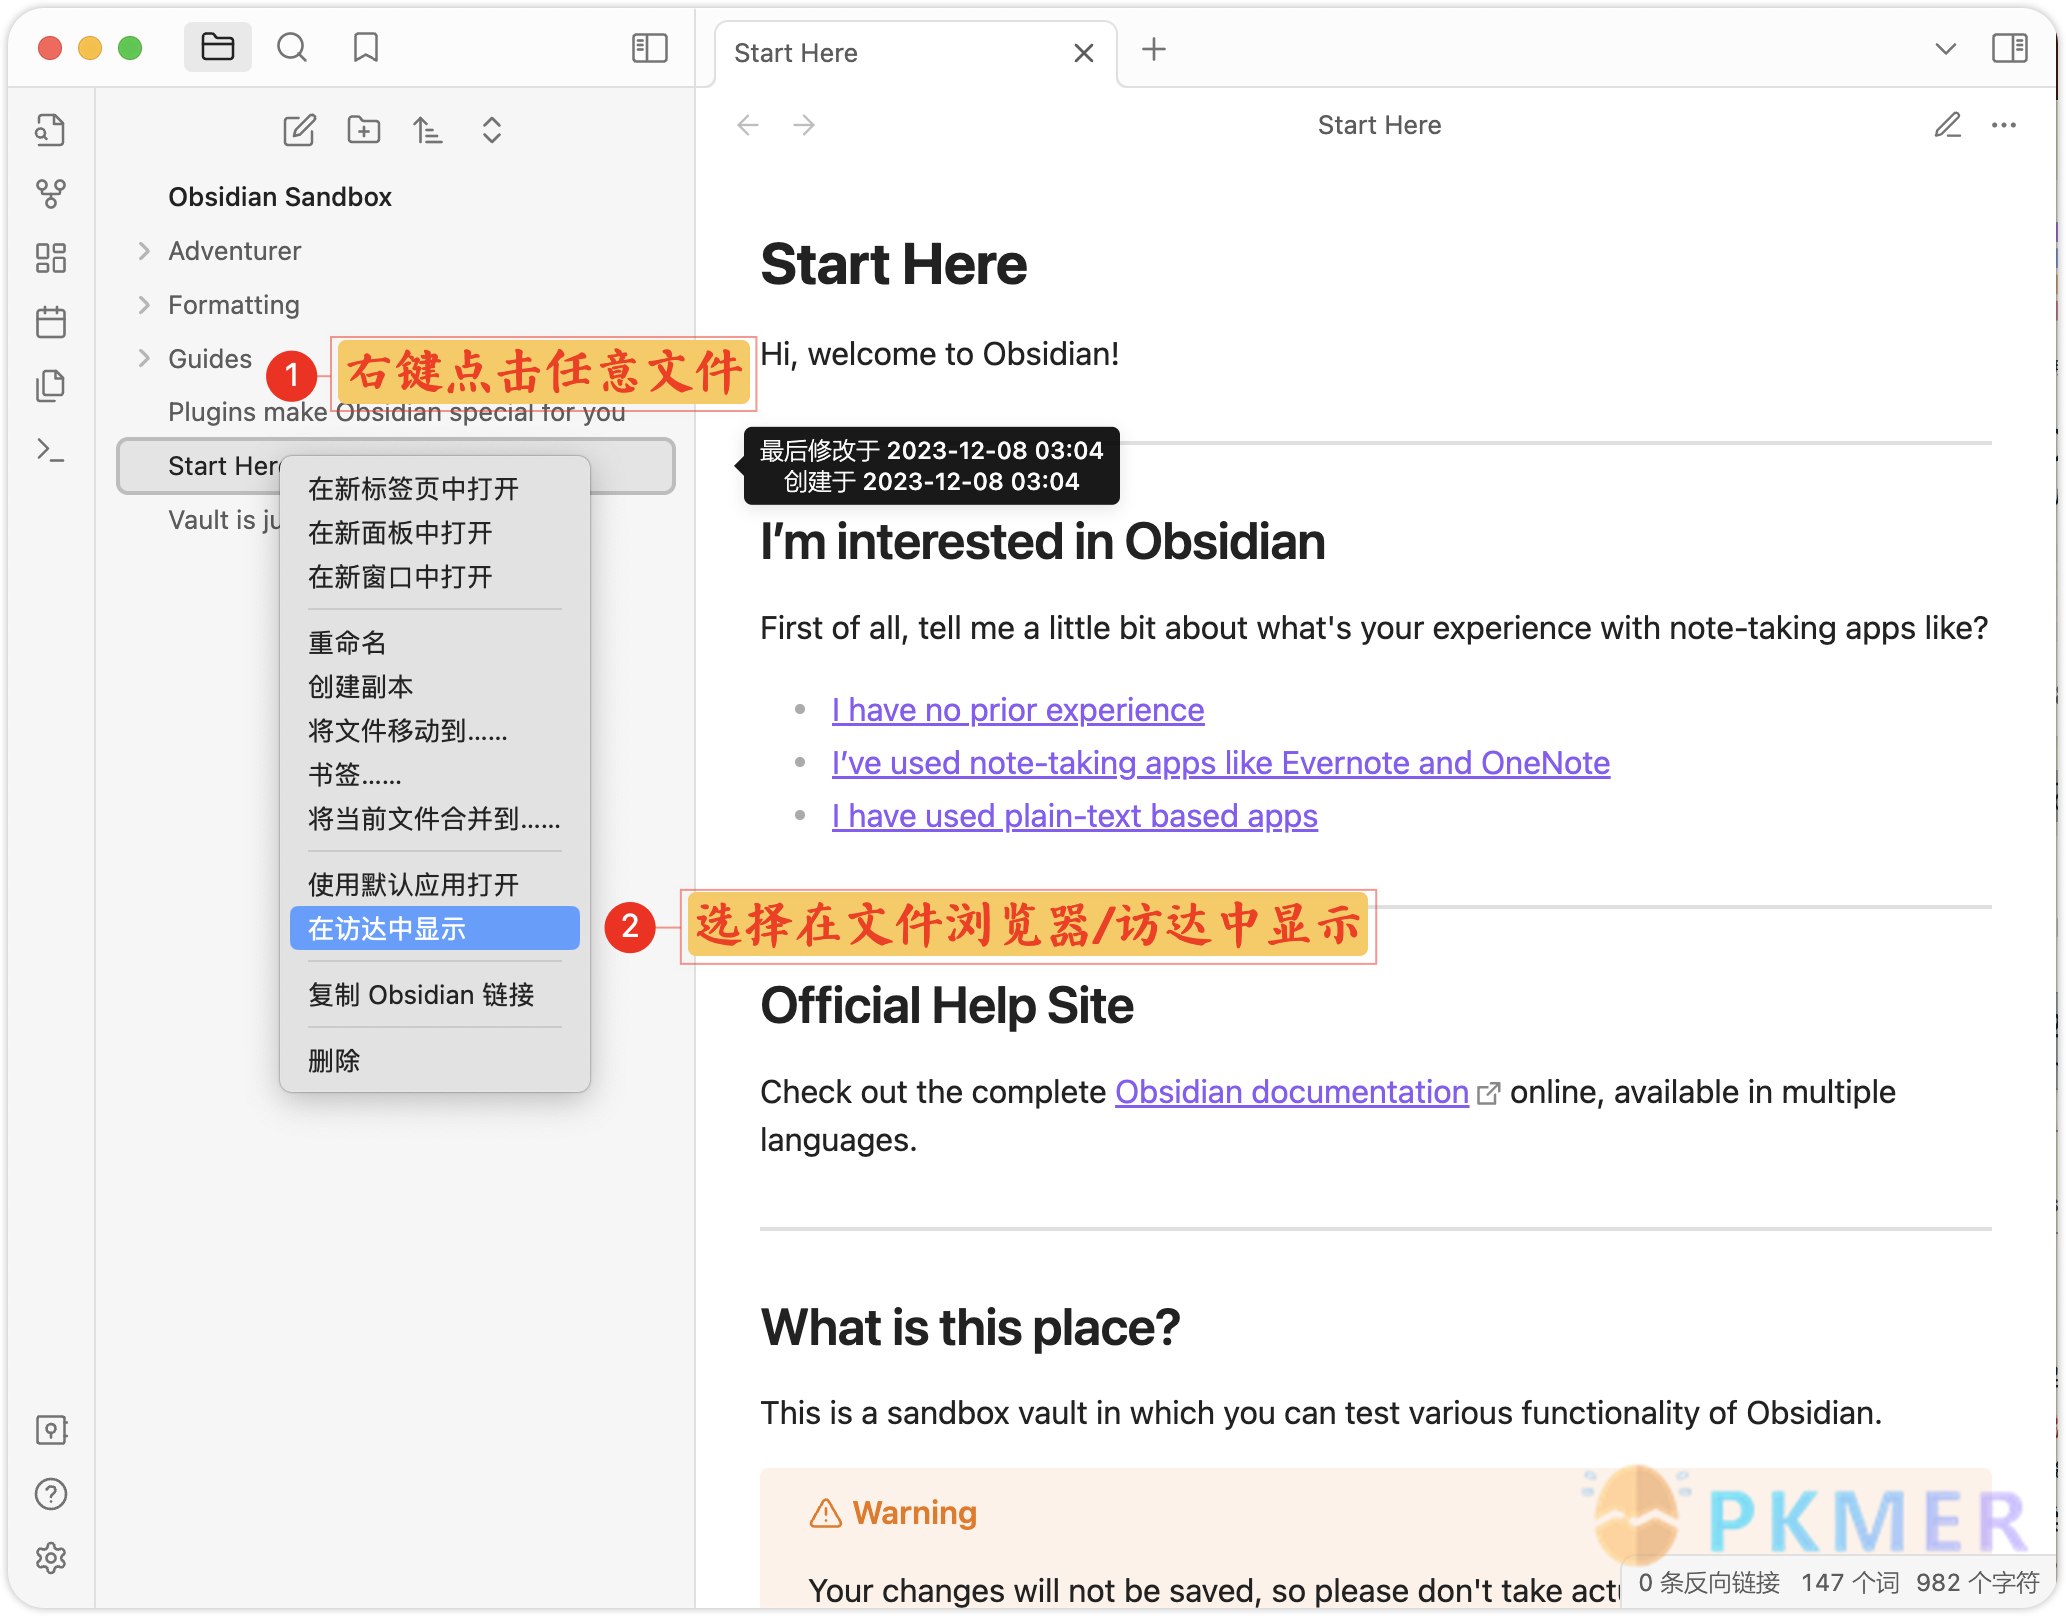The height and width of the screenshot is (1616, 2066).
Task: Expand the Adventurer folder
Action: click(x=144, y=251)
